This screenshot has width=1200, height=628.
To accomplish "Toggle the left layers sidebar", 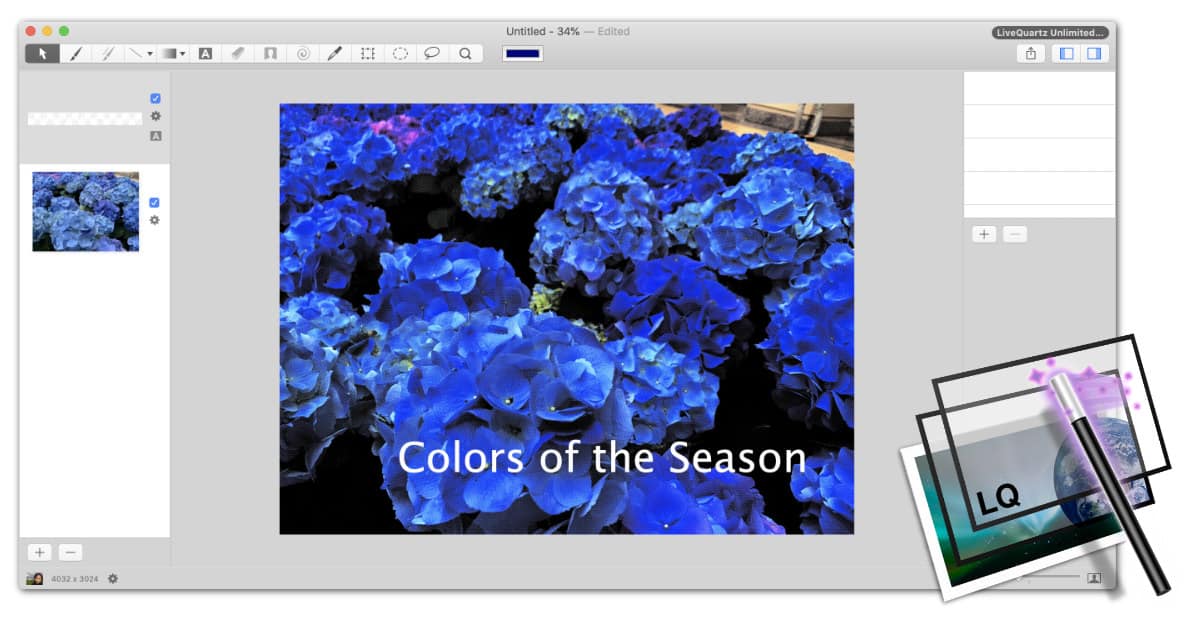I will [1066, 54].
